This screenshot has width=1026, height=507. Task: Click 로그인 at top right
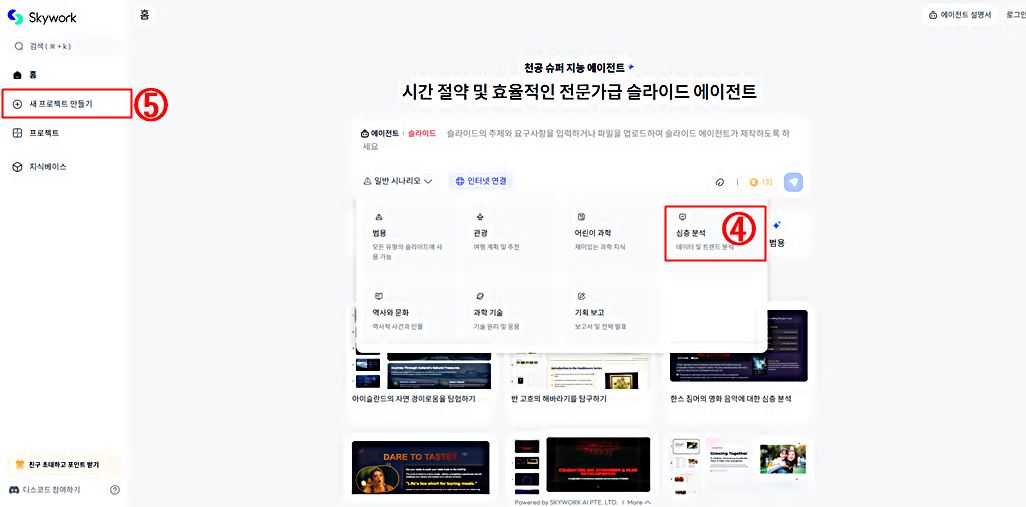pos(1016,14)
